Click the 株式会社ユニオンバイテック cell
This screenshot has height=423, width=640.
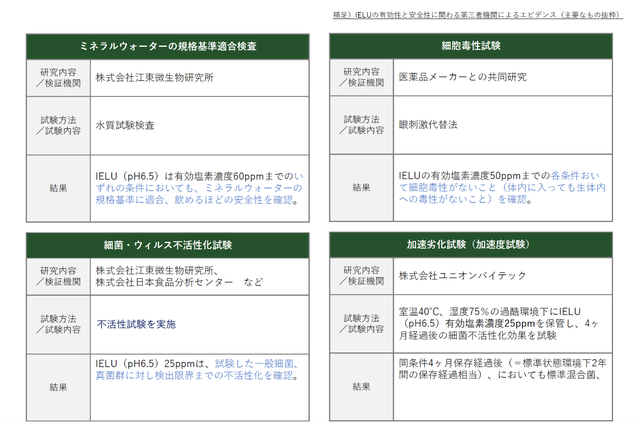[459, 276]
